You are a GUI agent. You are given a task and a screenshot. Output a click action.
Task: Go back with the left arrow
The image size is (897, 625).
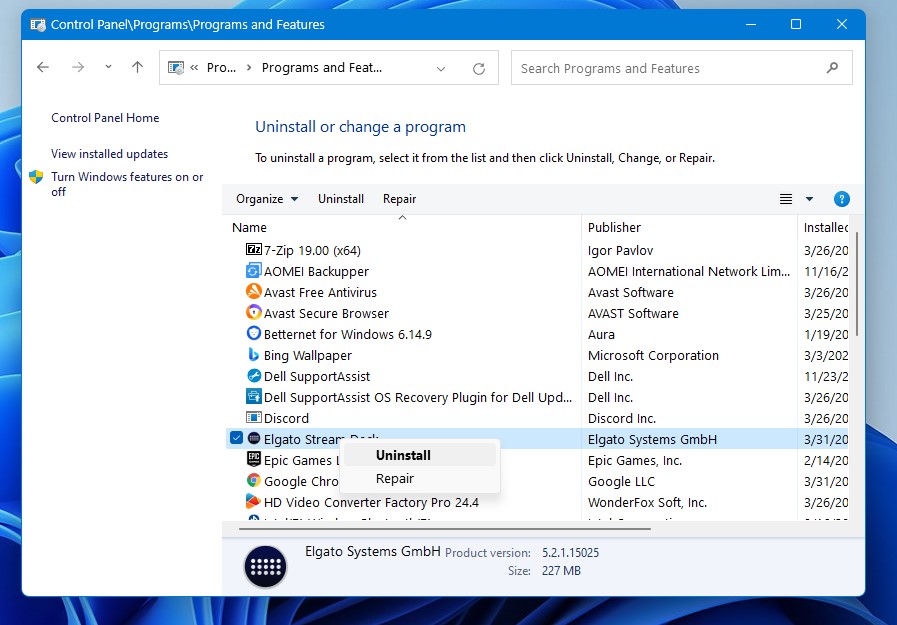coord(43,67)
